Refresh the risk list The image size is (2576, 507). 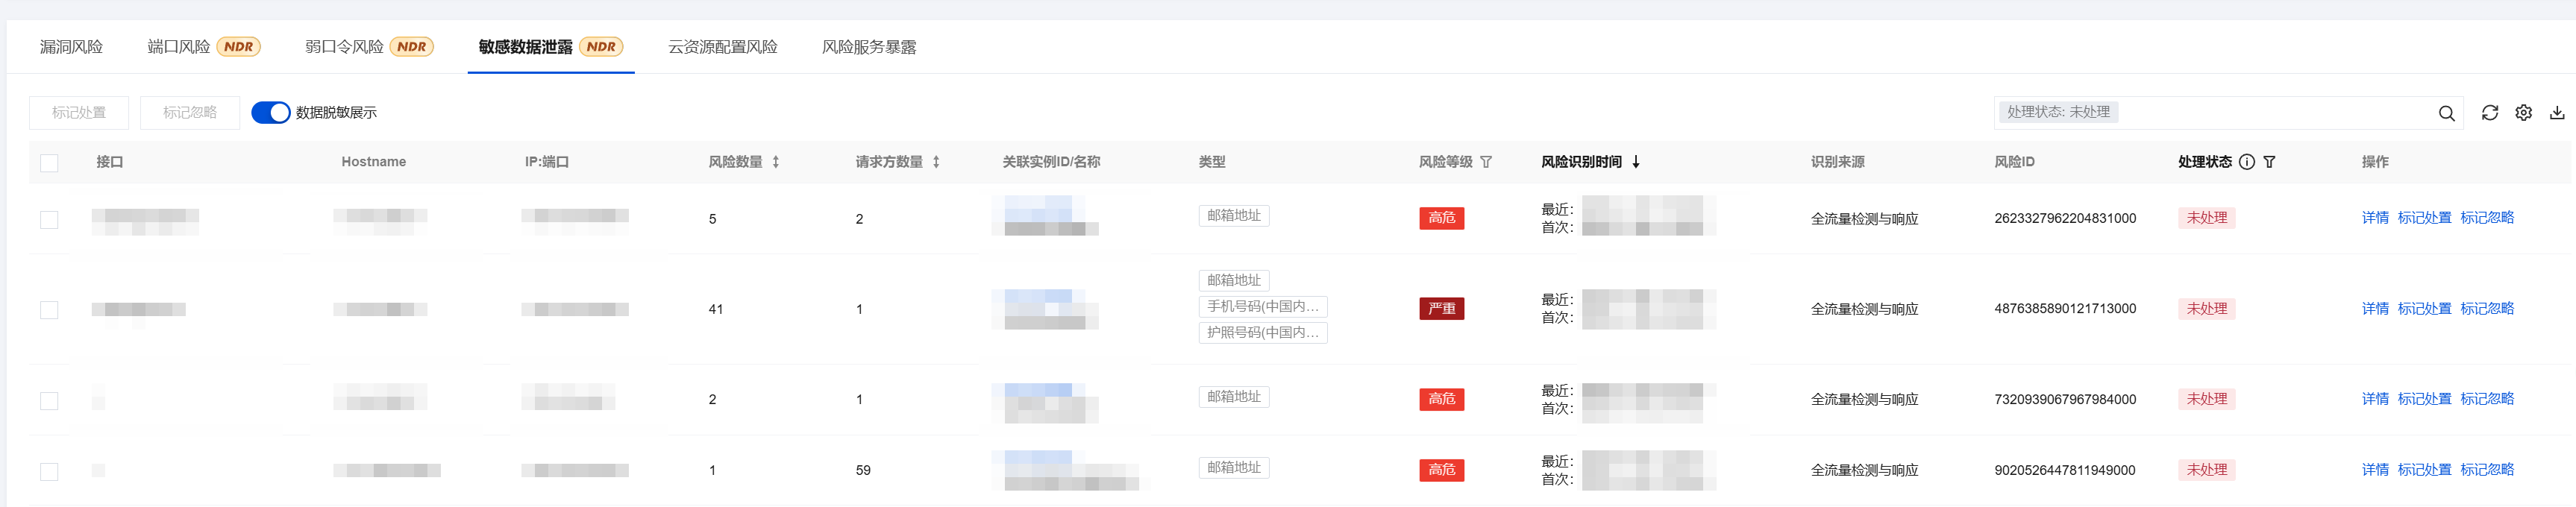(2490, 113)
